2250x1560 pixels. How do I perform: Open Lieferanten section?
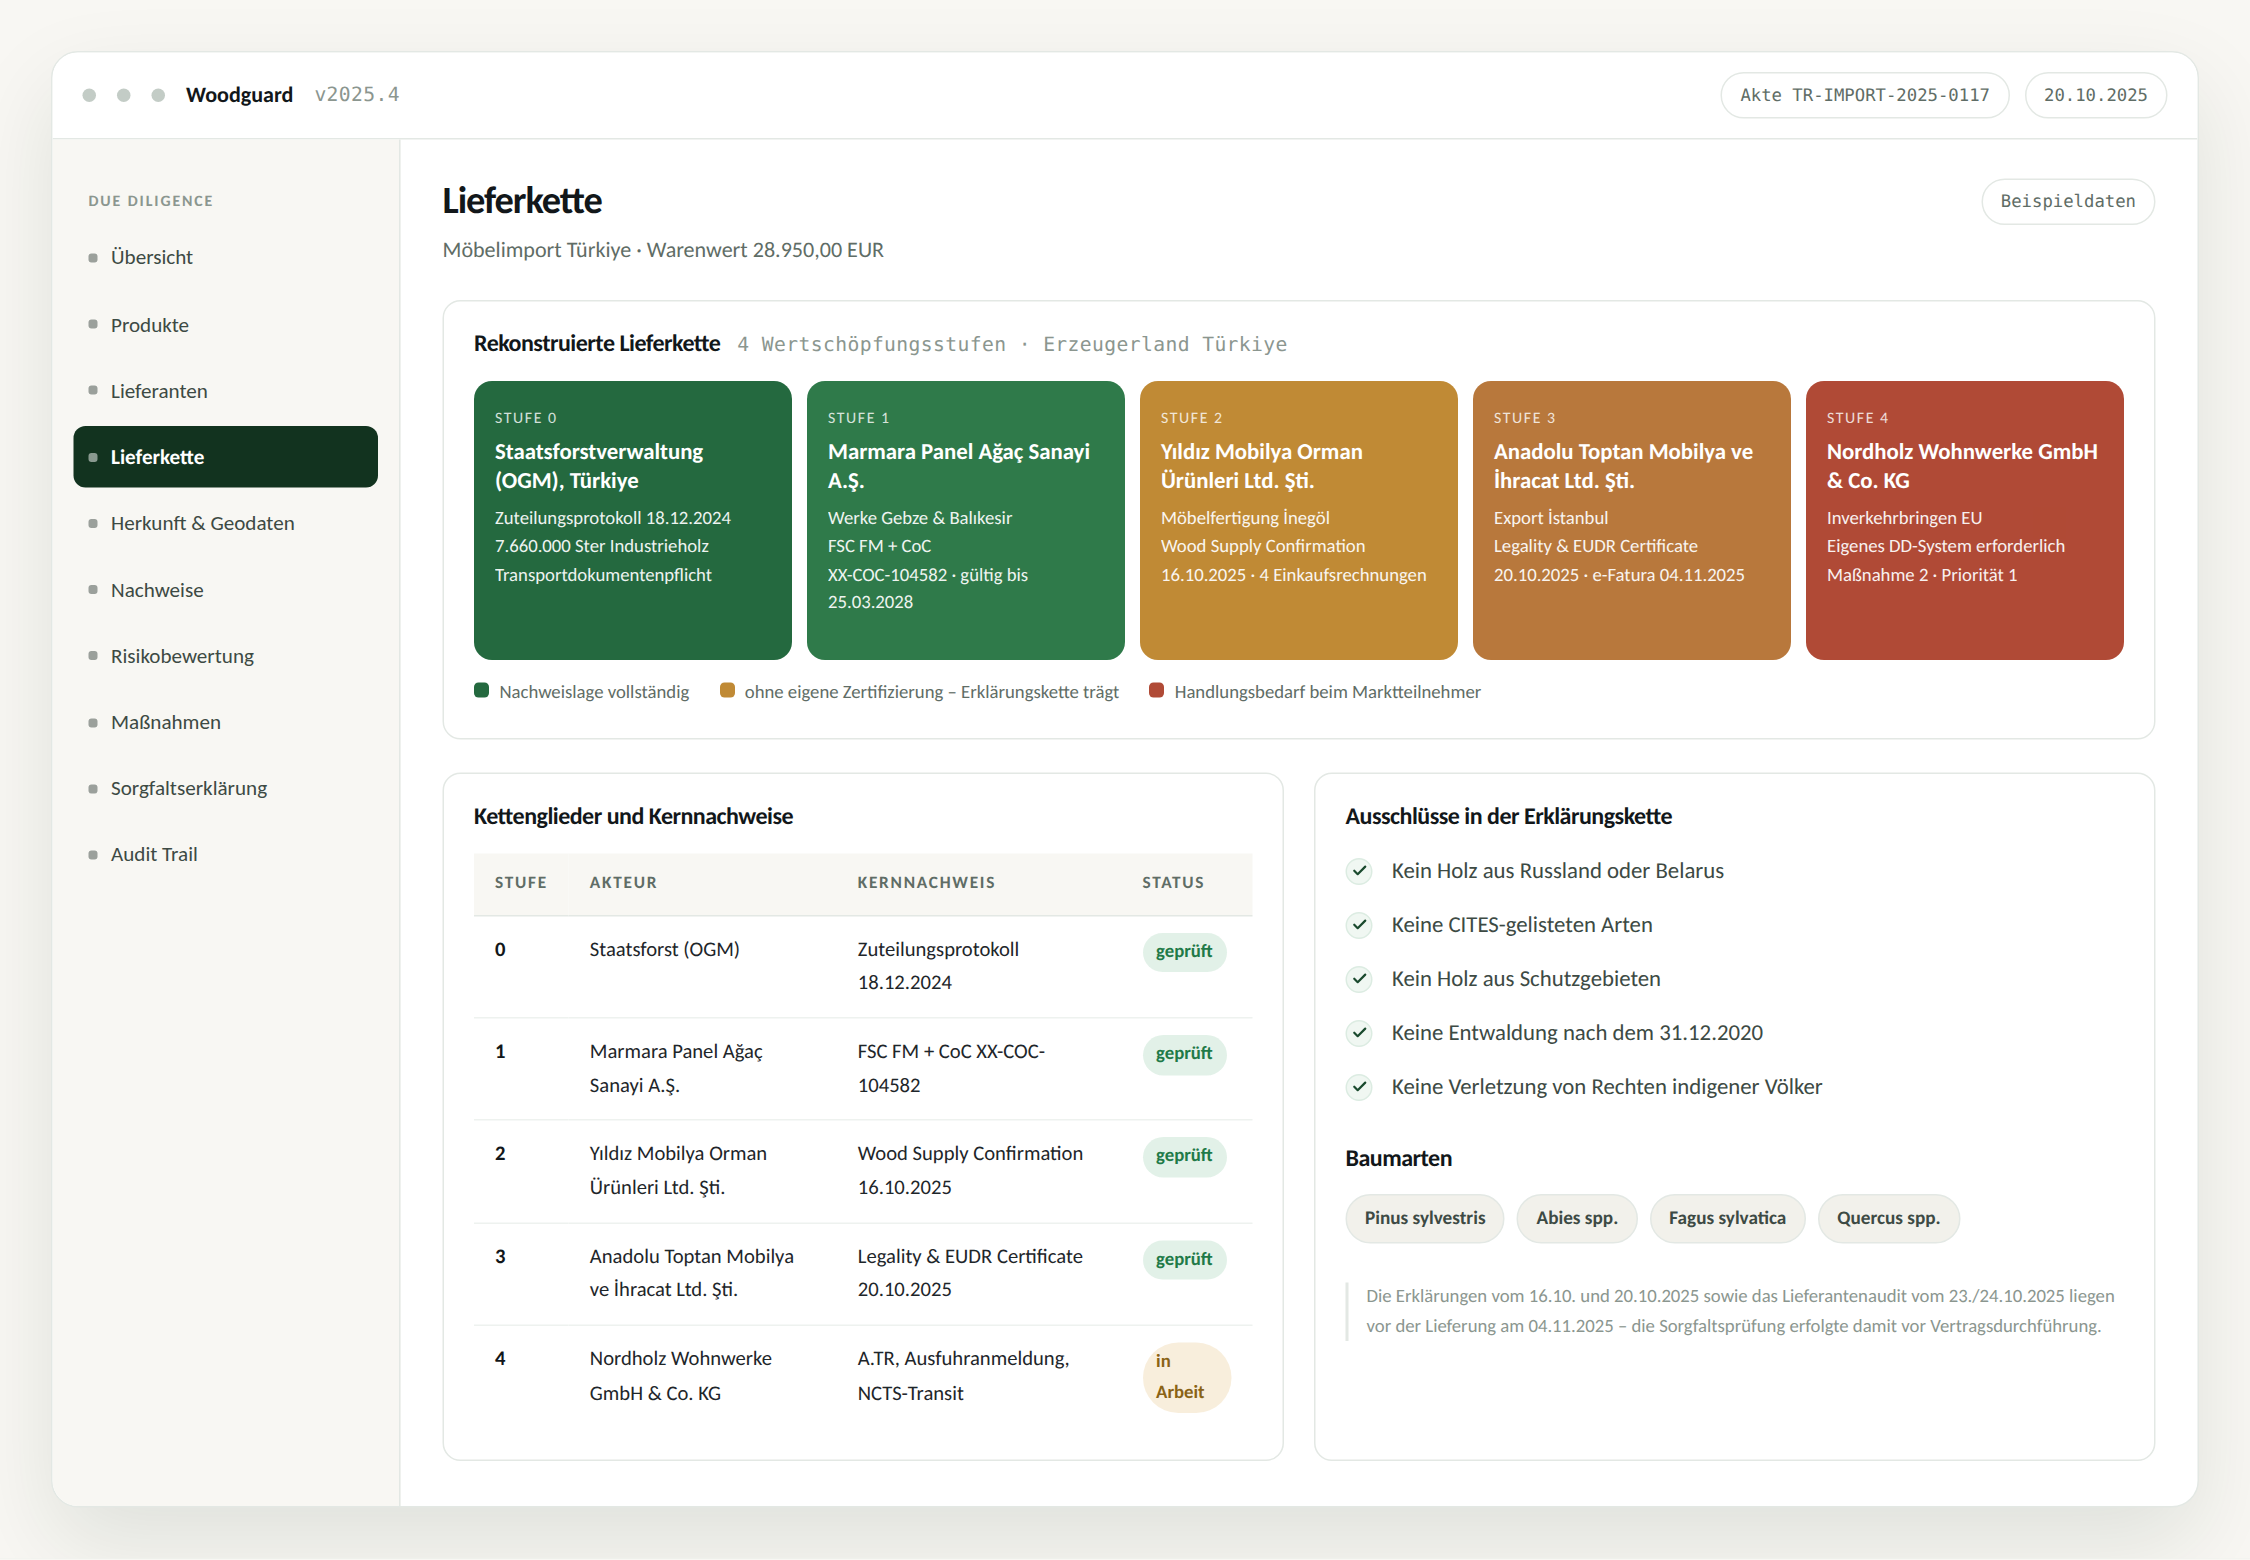[225, 391]
